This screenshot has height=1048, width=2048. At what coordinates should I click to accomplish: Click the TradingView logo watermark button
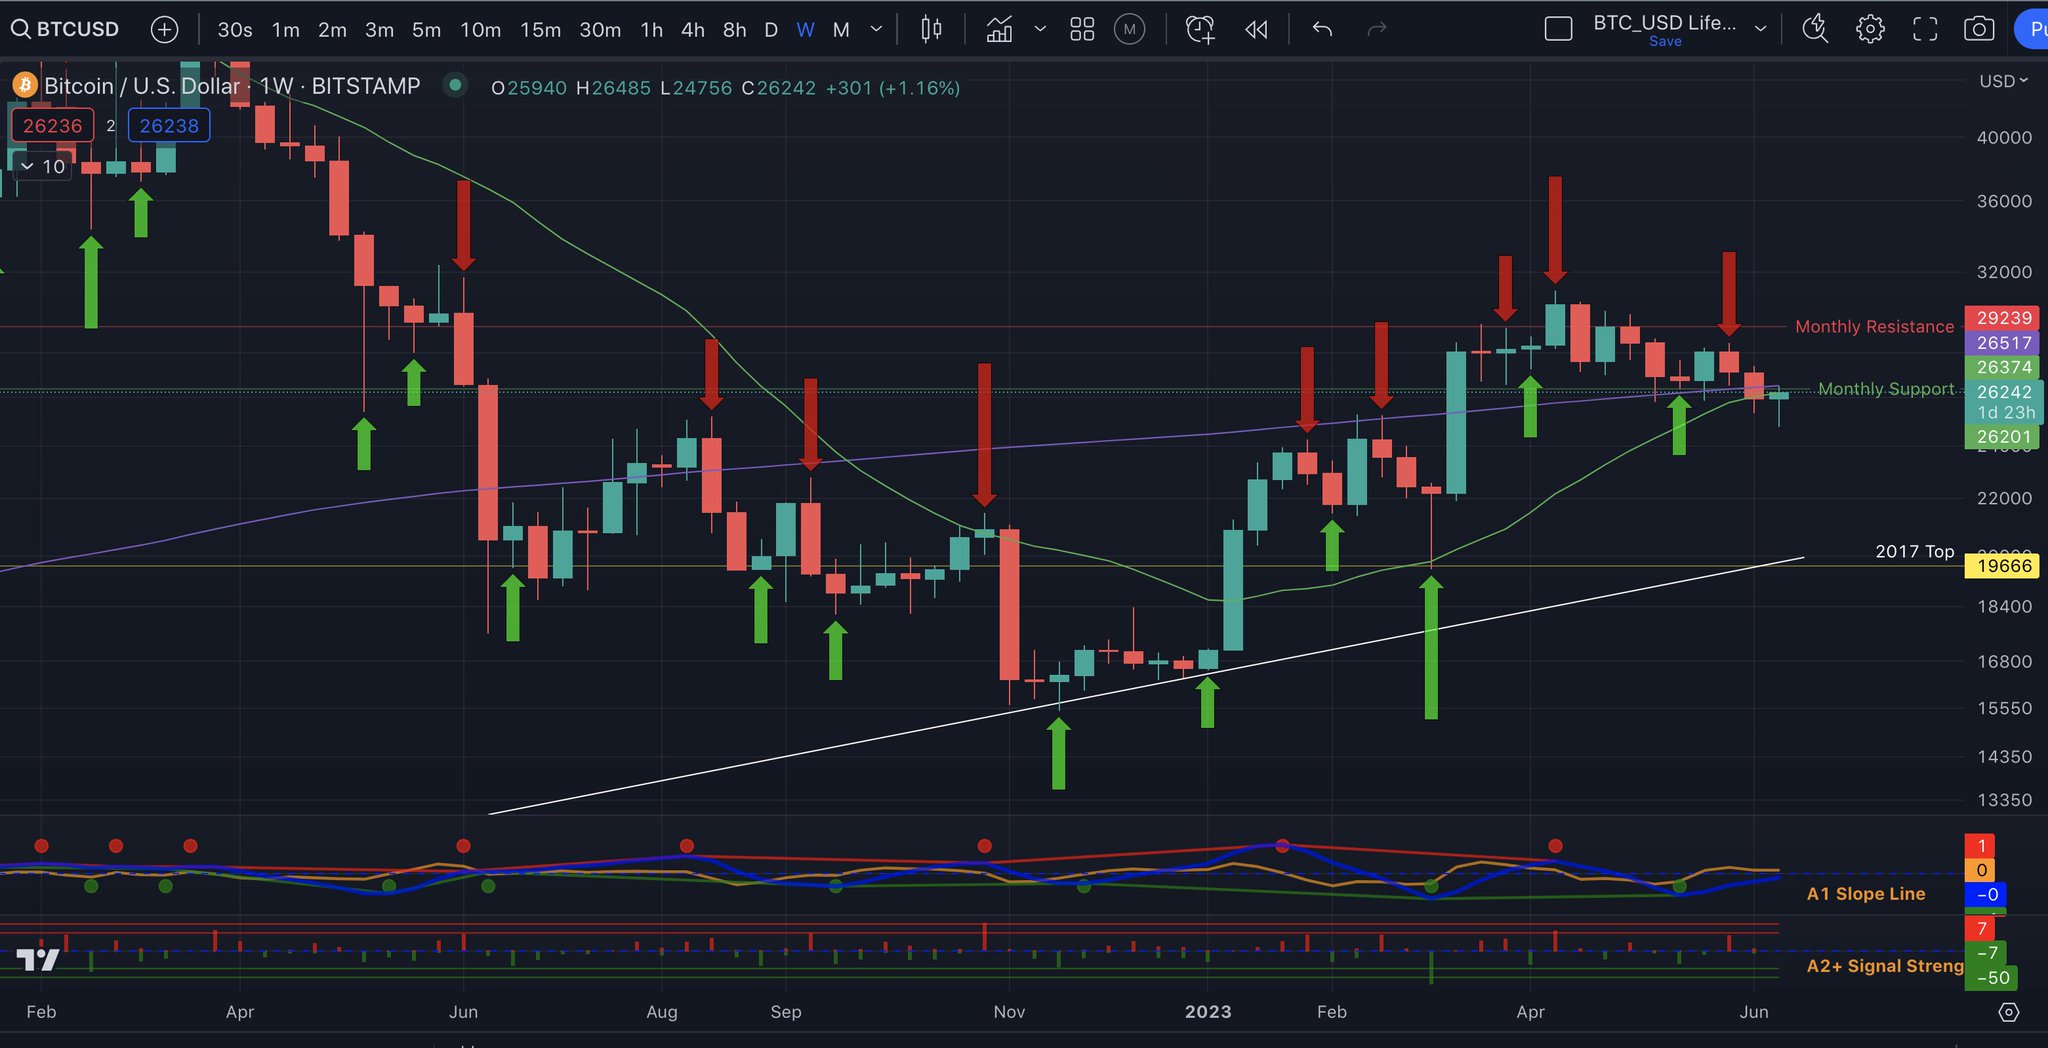pyautogui.click(x=38, y=961)
